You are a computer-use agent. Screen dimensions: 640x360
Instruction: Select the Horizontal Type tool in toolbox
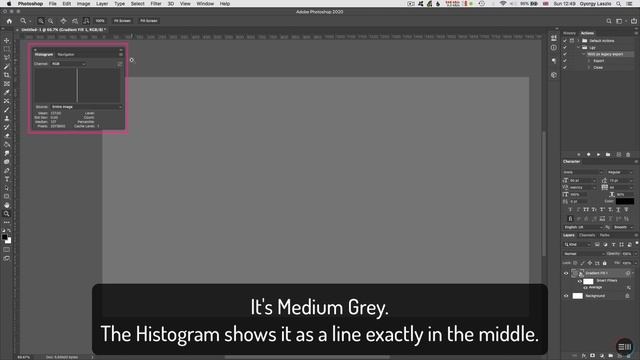(7, 179)
